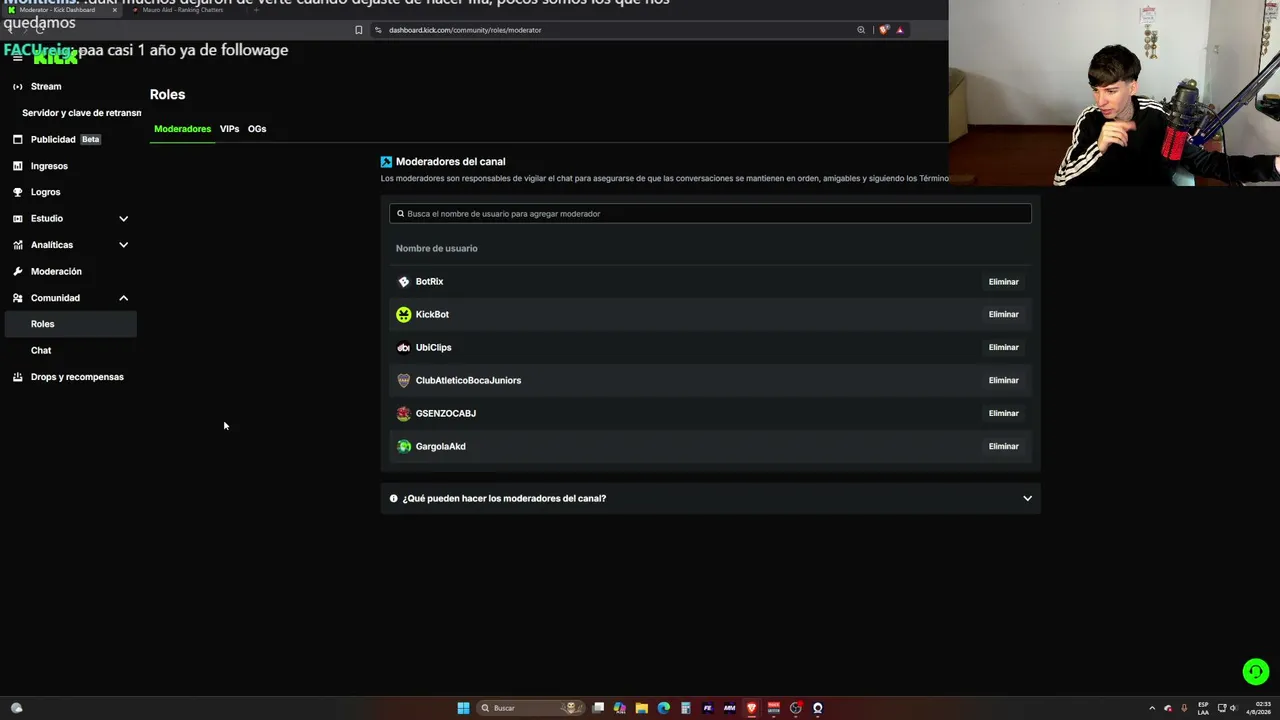1280x720 pixels.
Task: Click the GargolaAkd avatar
Action: (x=404, y=447)
